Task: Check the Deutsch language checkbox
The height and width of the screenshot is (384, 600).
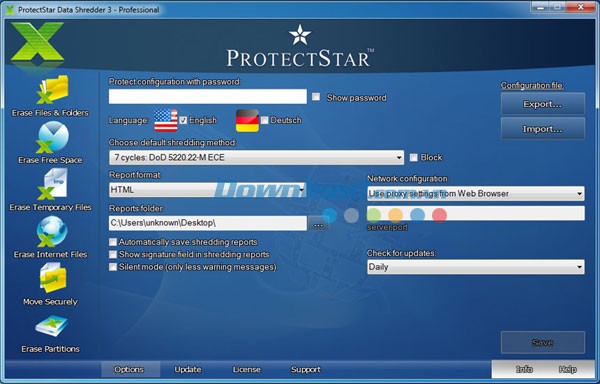Action: point(264,120)
